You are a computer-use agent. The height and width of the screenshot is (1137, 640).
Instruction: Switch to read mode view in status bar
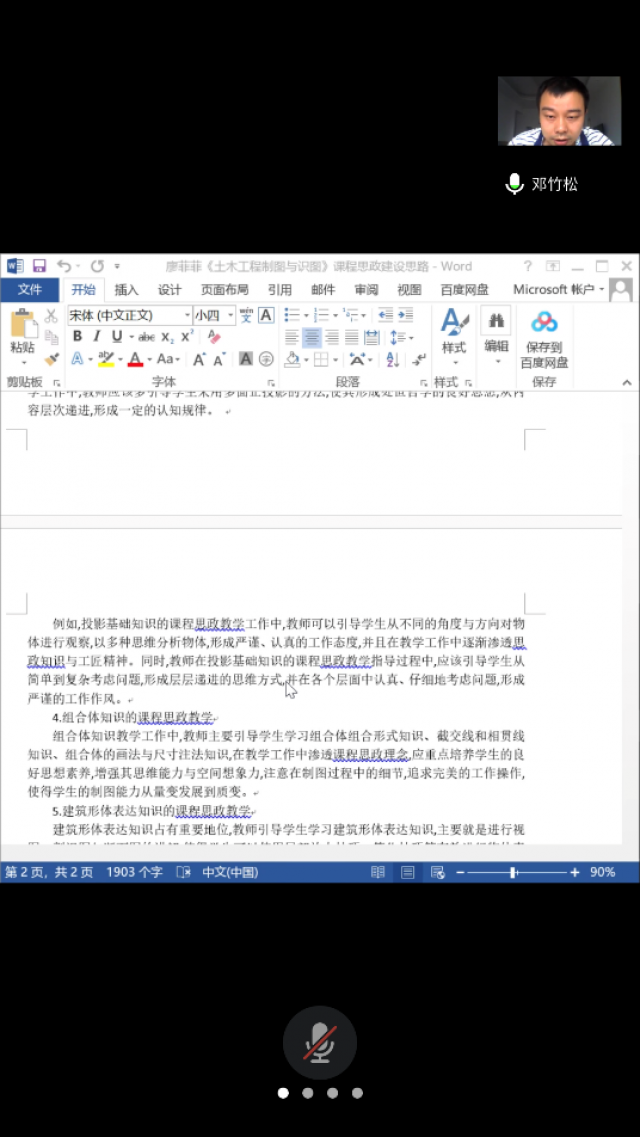pos(378,872)
